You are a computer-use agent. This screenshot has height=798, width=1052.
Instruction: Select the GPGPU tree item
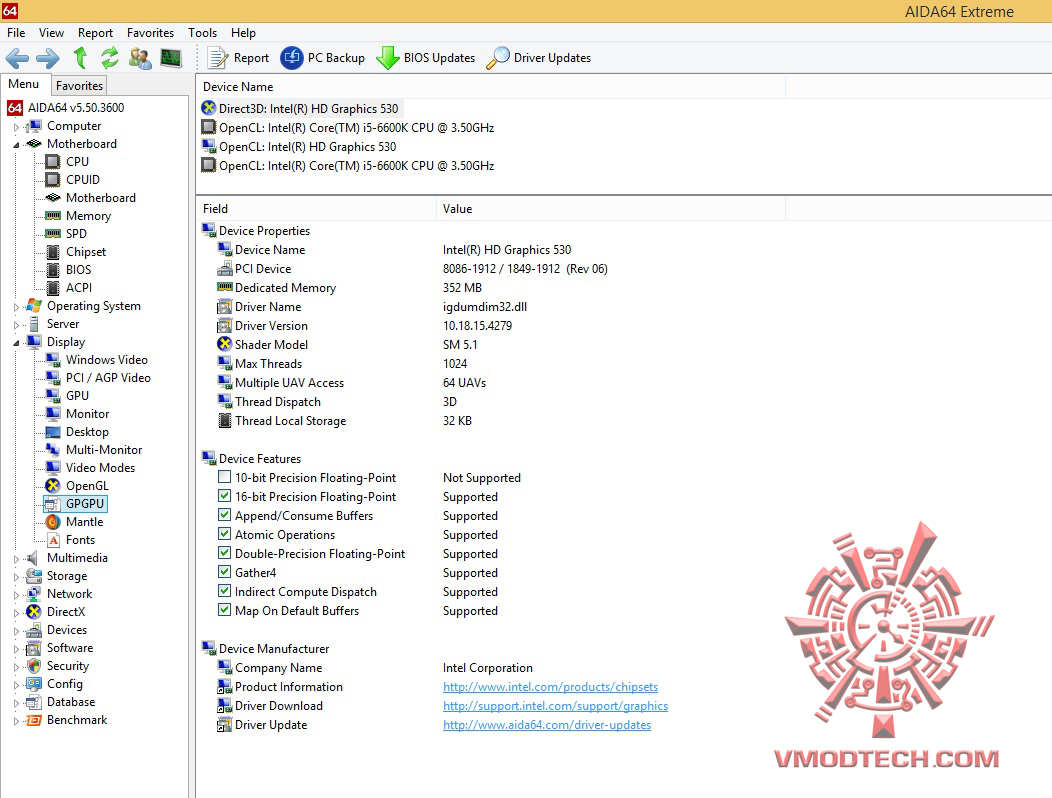point(85,504)
